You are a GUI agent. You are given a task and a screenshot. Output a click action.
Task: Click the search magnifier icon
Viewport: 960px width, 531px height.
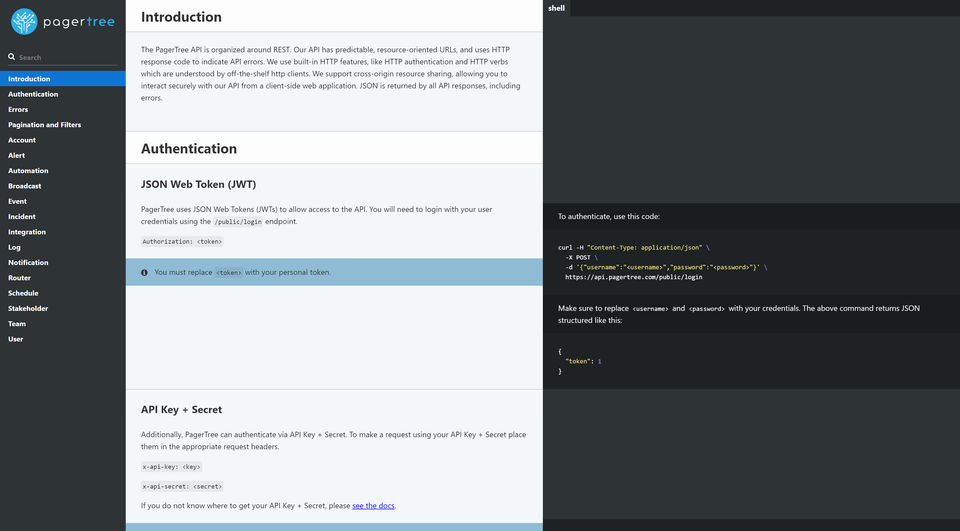coord(12,57)
